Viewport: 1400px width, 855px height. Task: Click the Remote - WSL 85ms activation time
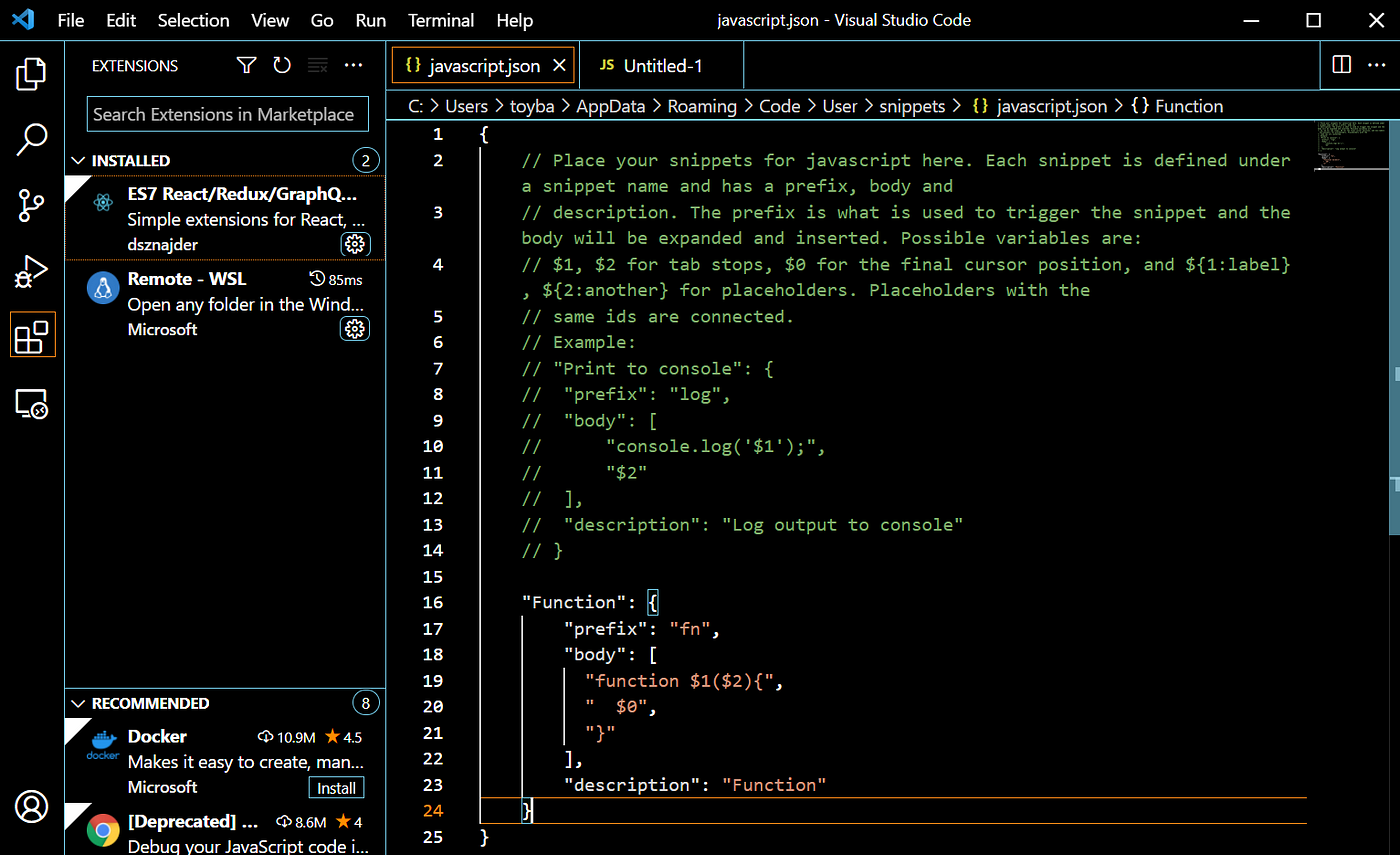(x=336, y=280)
